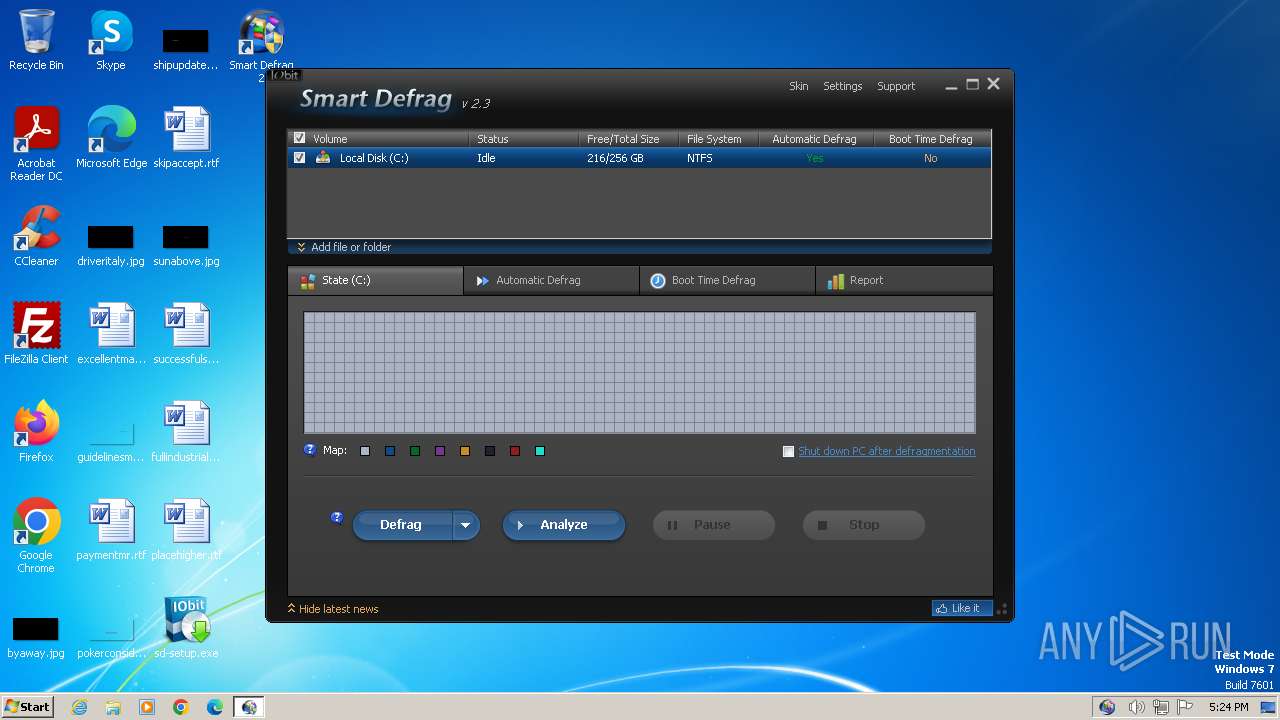Screen dimensions: 1280x720
Task: Select the successfuls... document icon
Action: tap(186, 334)
